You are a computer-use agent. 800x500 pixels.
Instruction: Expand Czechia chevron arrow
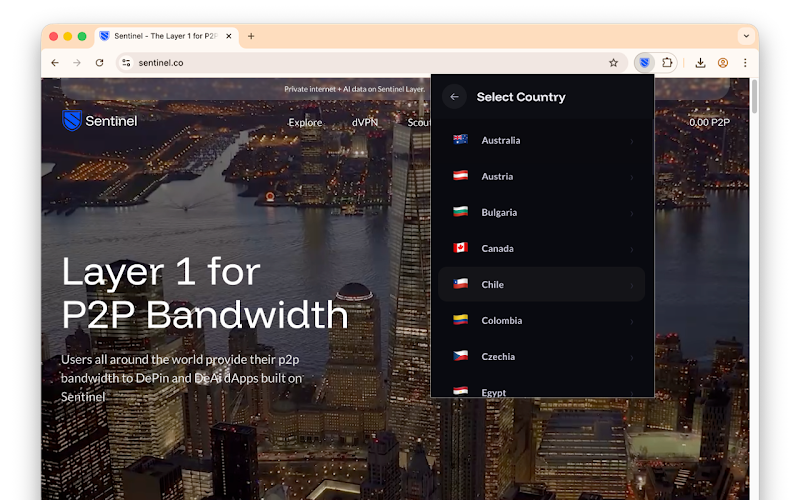coord(632,357)
